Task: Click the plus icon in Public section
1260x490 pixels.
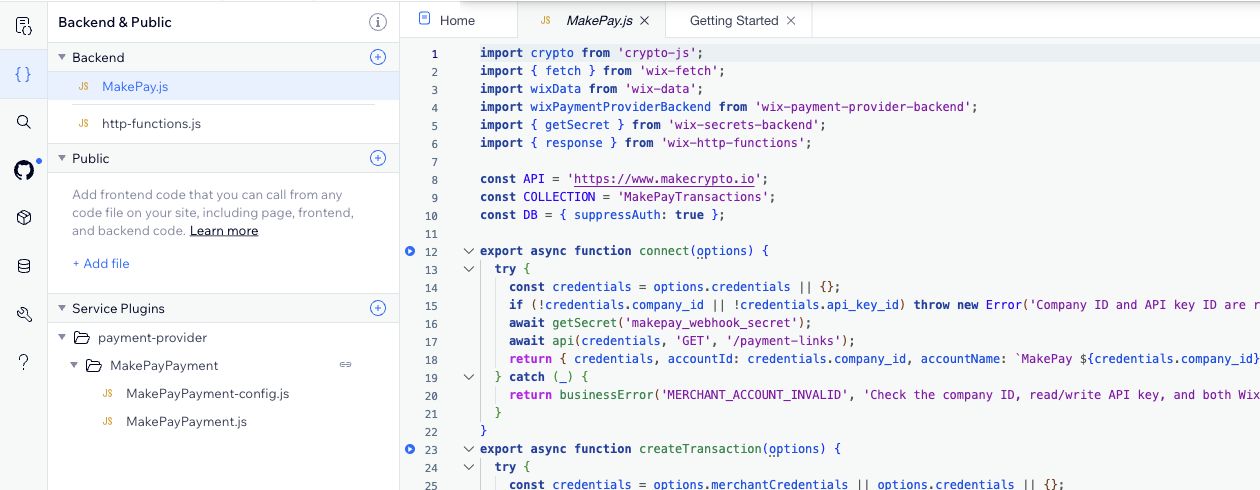Action: tap(377, 158)
